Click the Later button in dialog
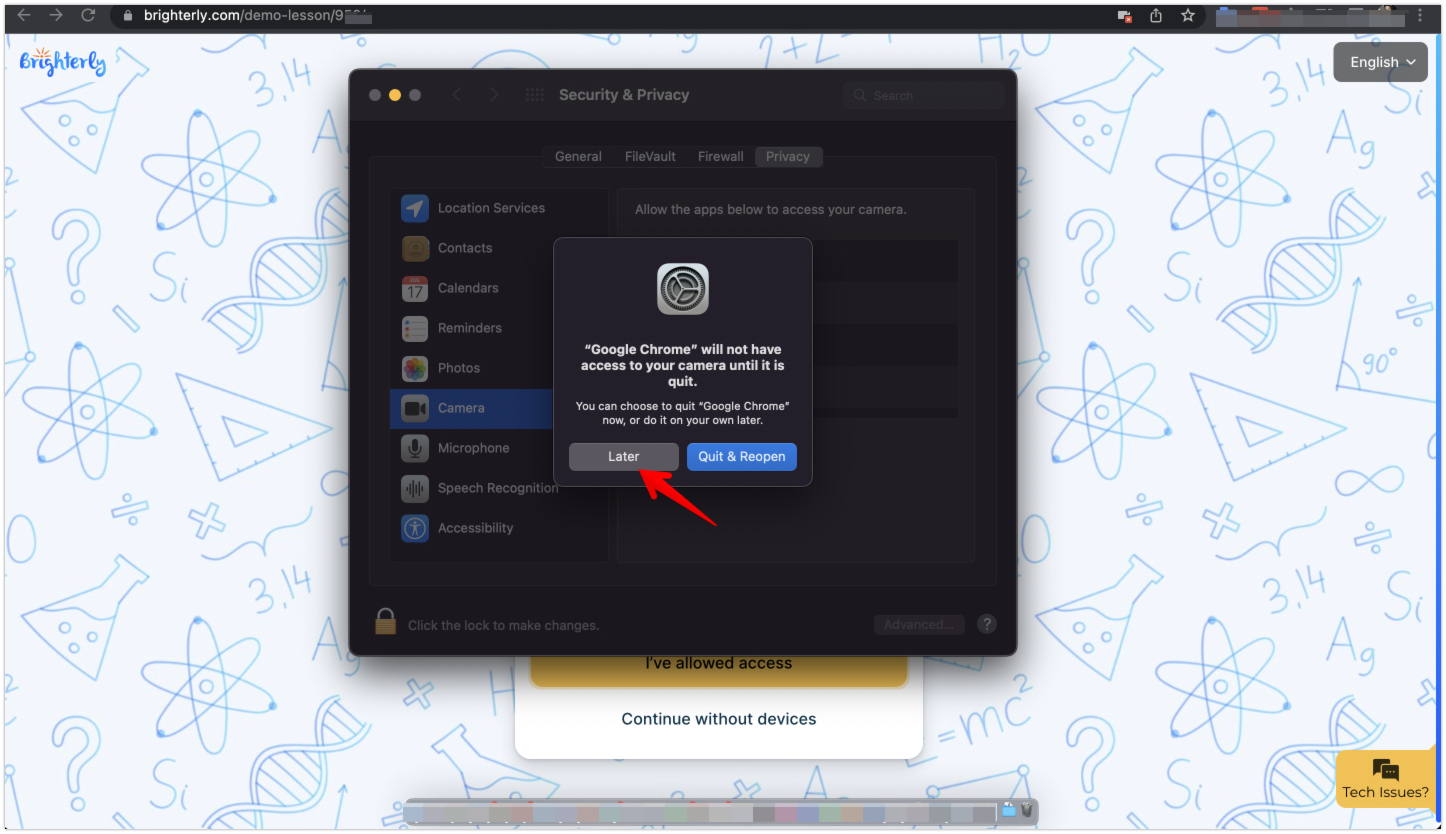Image resolution: width=1446 pixels, height=834 pixels. point(623,456)
